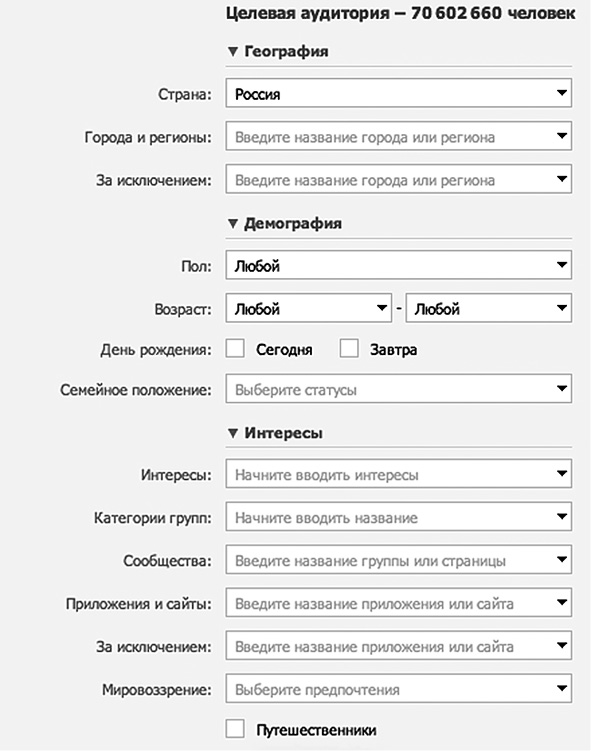Image resolution: width=591 pixels, height=751 pixels.
Task: Click the Интересы input field
Action: [x=398, y=474]
